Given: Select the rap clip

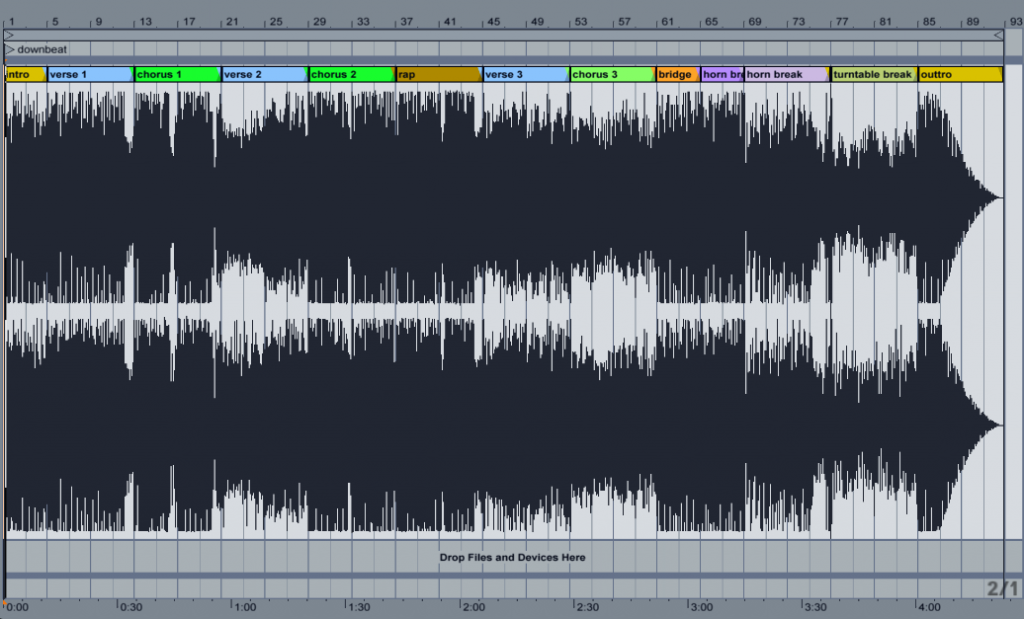Looking at the screenshot, I should pyautogui.click(x=439, y=74).
